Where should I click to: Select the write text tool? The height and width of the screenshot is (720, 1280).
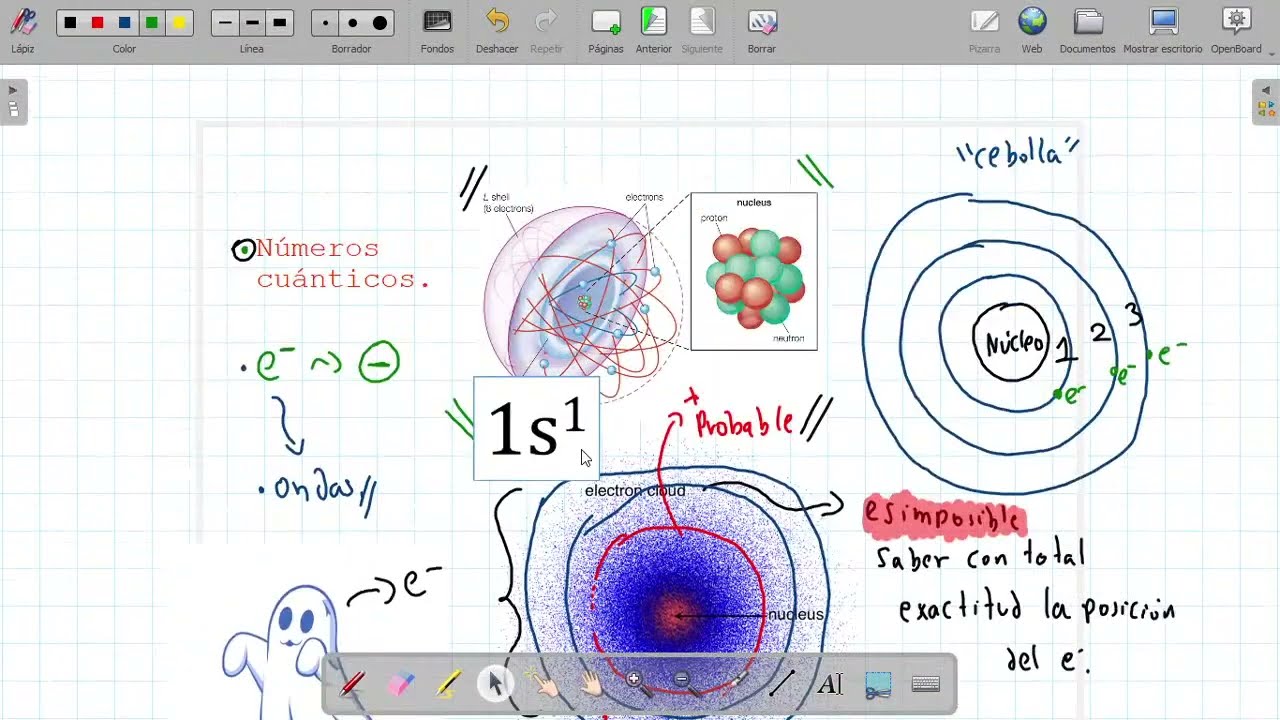pyautogui.click(x=830, y=684)
